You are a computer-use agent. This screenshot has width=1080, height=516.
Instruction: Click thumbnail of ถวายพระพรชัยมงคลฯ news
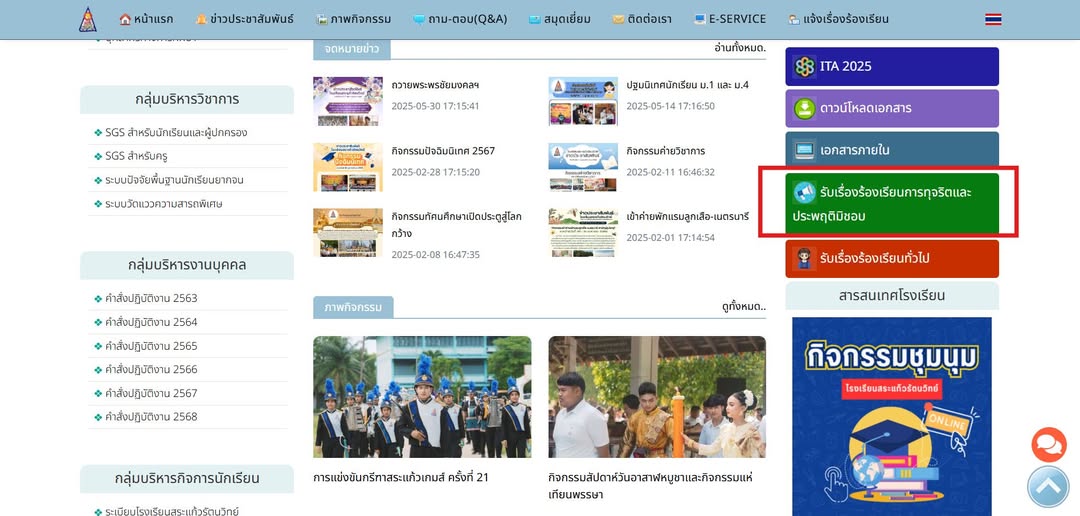[x=348, y=101]
